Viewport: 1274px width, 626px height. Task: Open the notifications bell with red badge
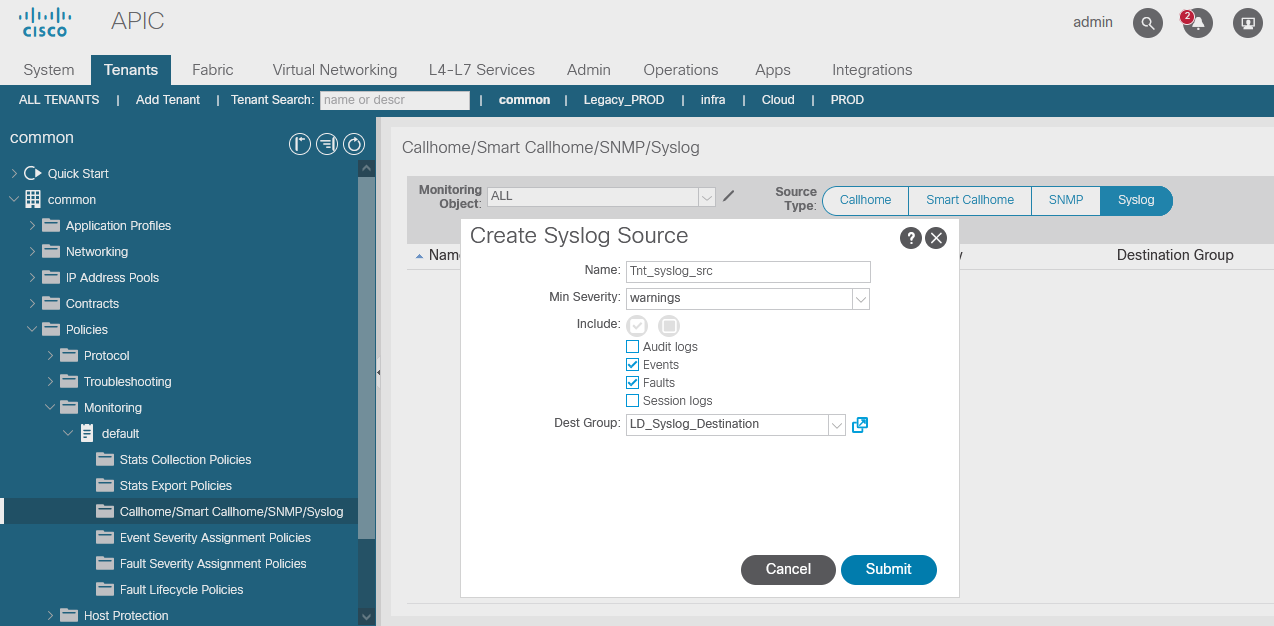click(x=1197, y=23)
